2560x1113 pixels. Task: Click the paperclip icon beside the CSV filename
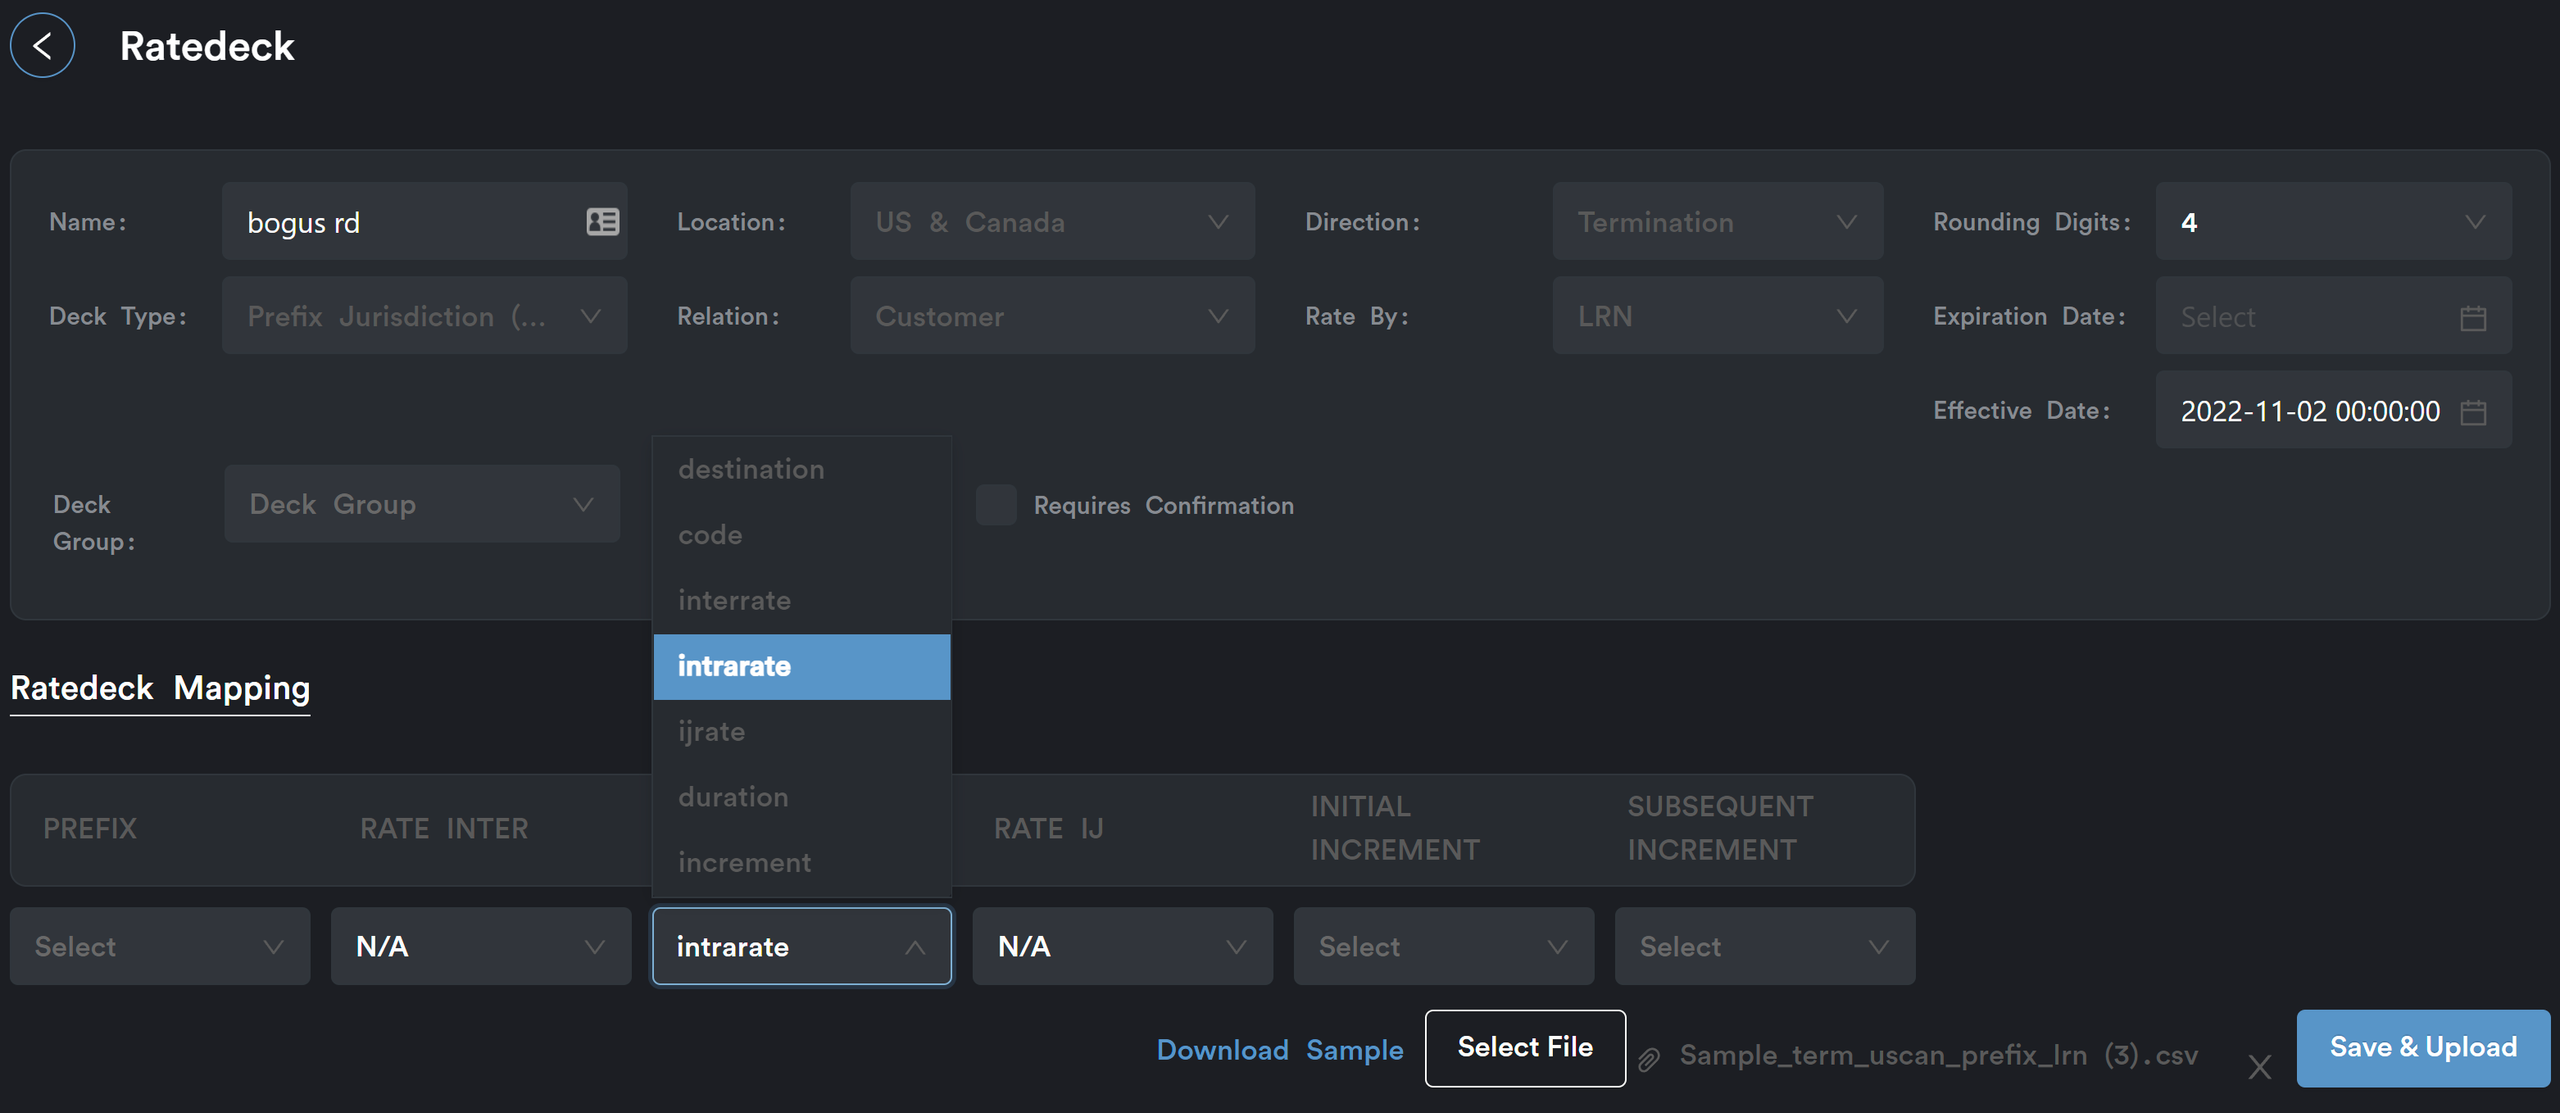pyautogui.click(x=1649, y=1058)
